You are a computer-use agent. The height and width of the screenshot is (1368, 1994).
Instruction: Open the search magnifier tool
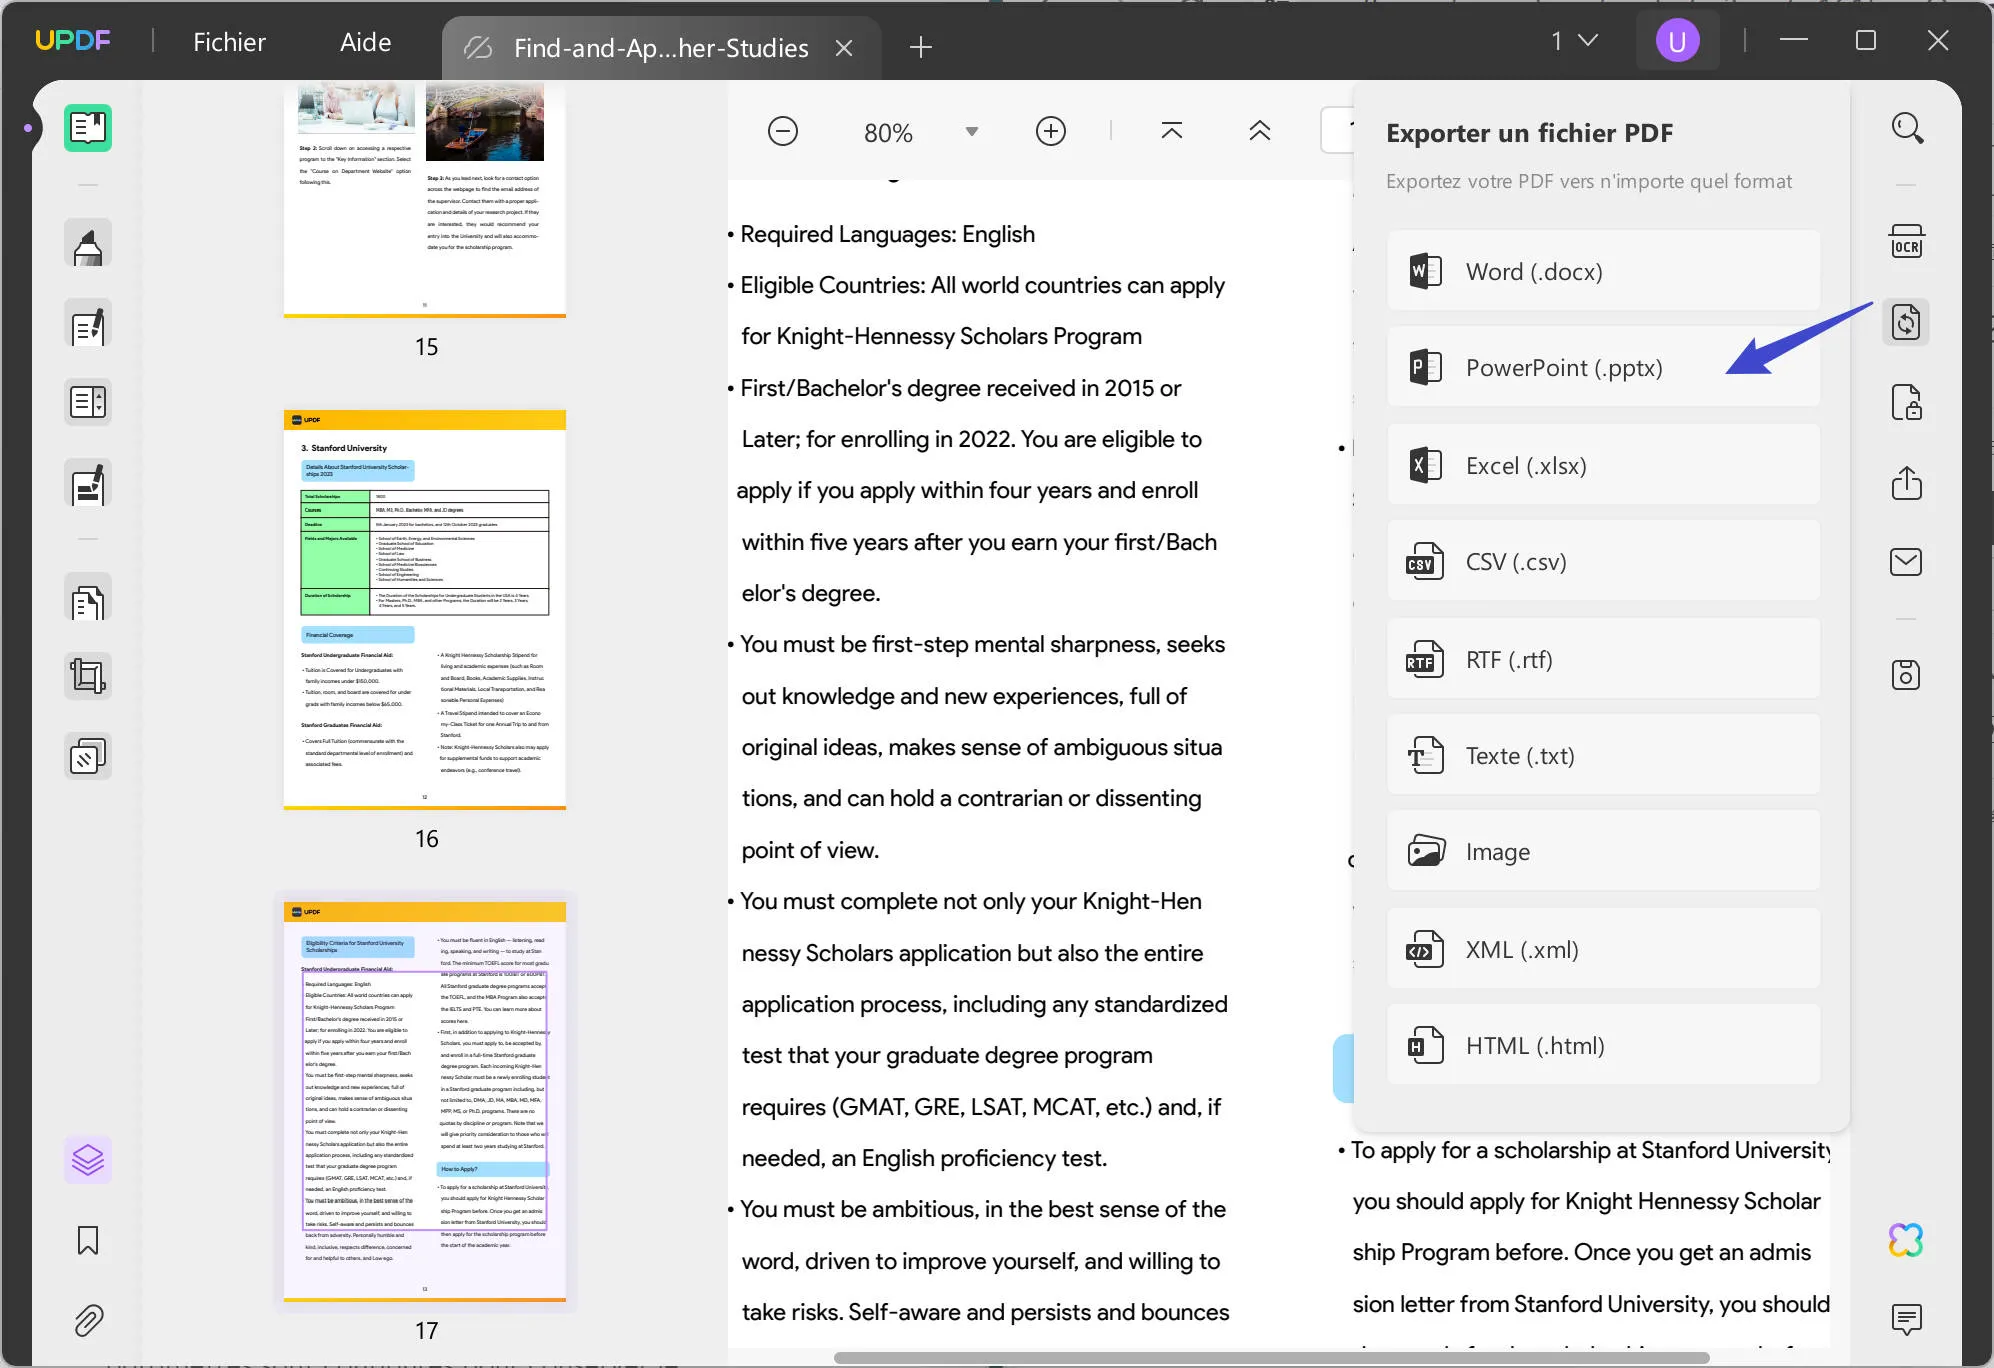pos(1906,128)
